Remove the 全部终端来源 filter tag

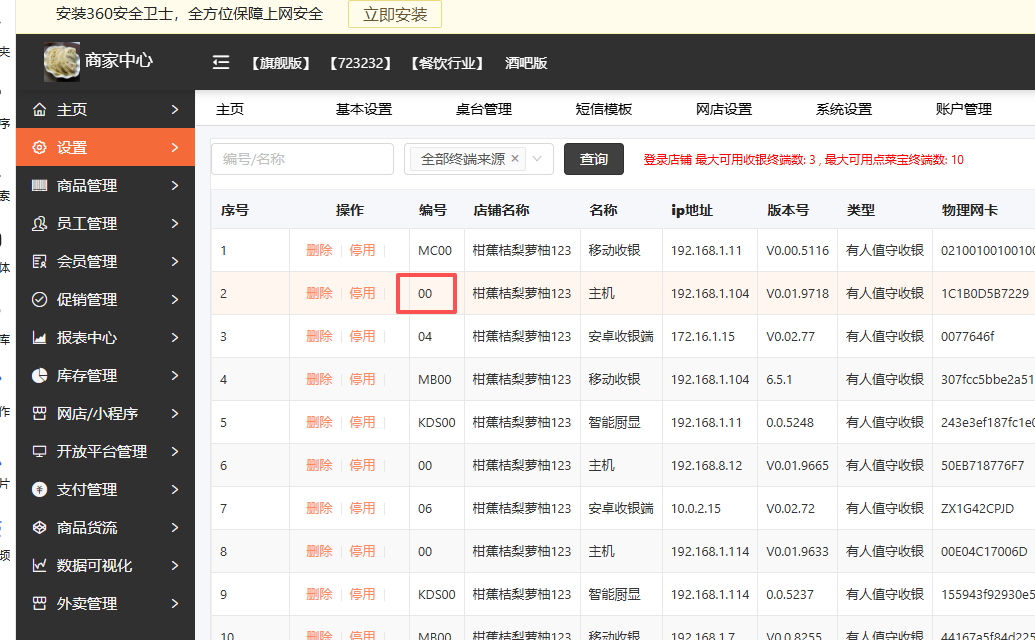point(515,158)
